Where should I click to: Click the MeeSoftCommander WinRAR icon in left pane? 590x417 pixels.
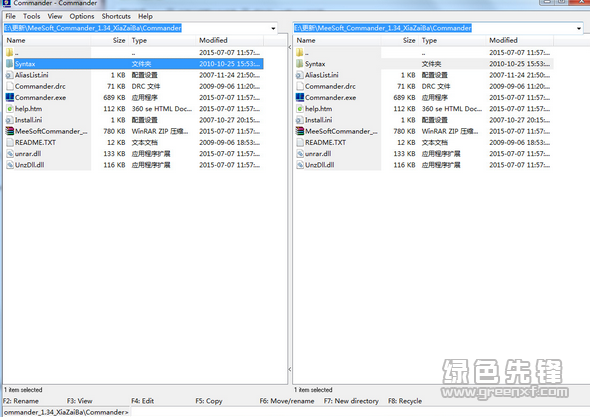(x=9, y=131)
